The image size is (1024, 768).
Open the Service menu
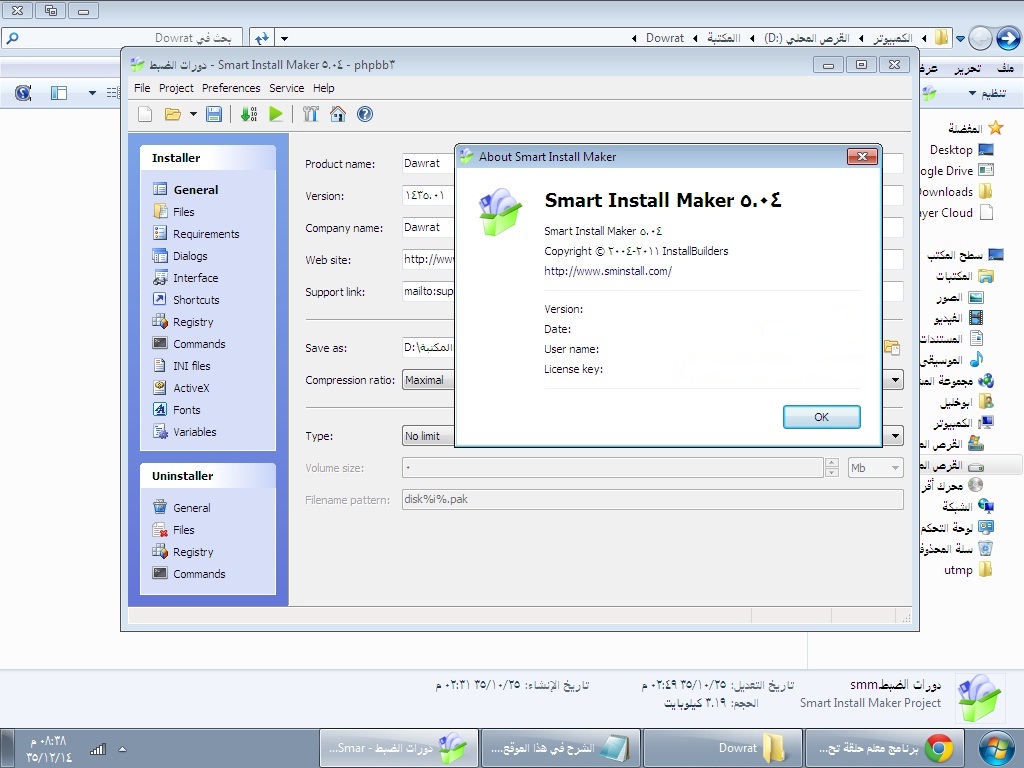[x=287, y=88]
